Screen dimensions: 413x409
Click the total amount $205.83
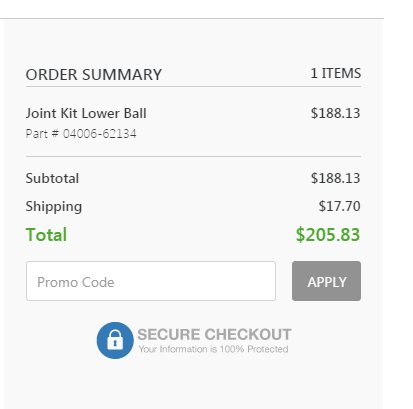point(328,235)
